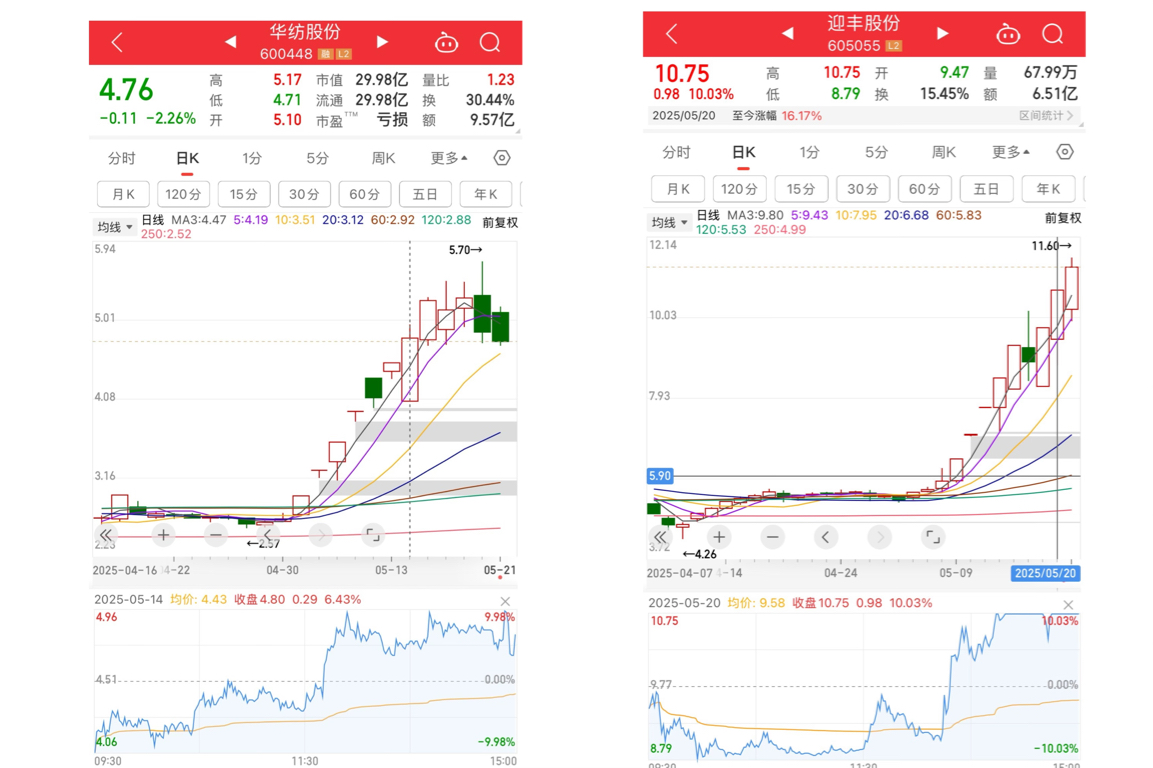The height and width of the screenshot is (768, 1153).
Task: Close the 2025-05-20 intraday panel
Action: click(1068, 605)
